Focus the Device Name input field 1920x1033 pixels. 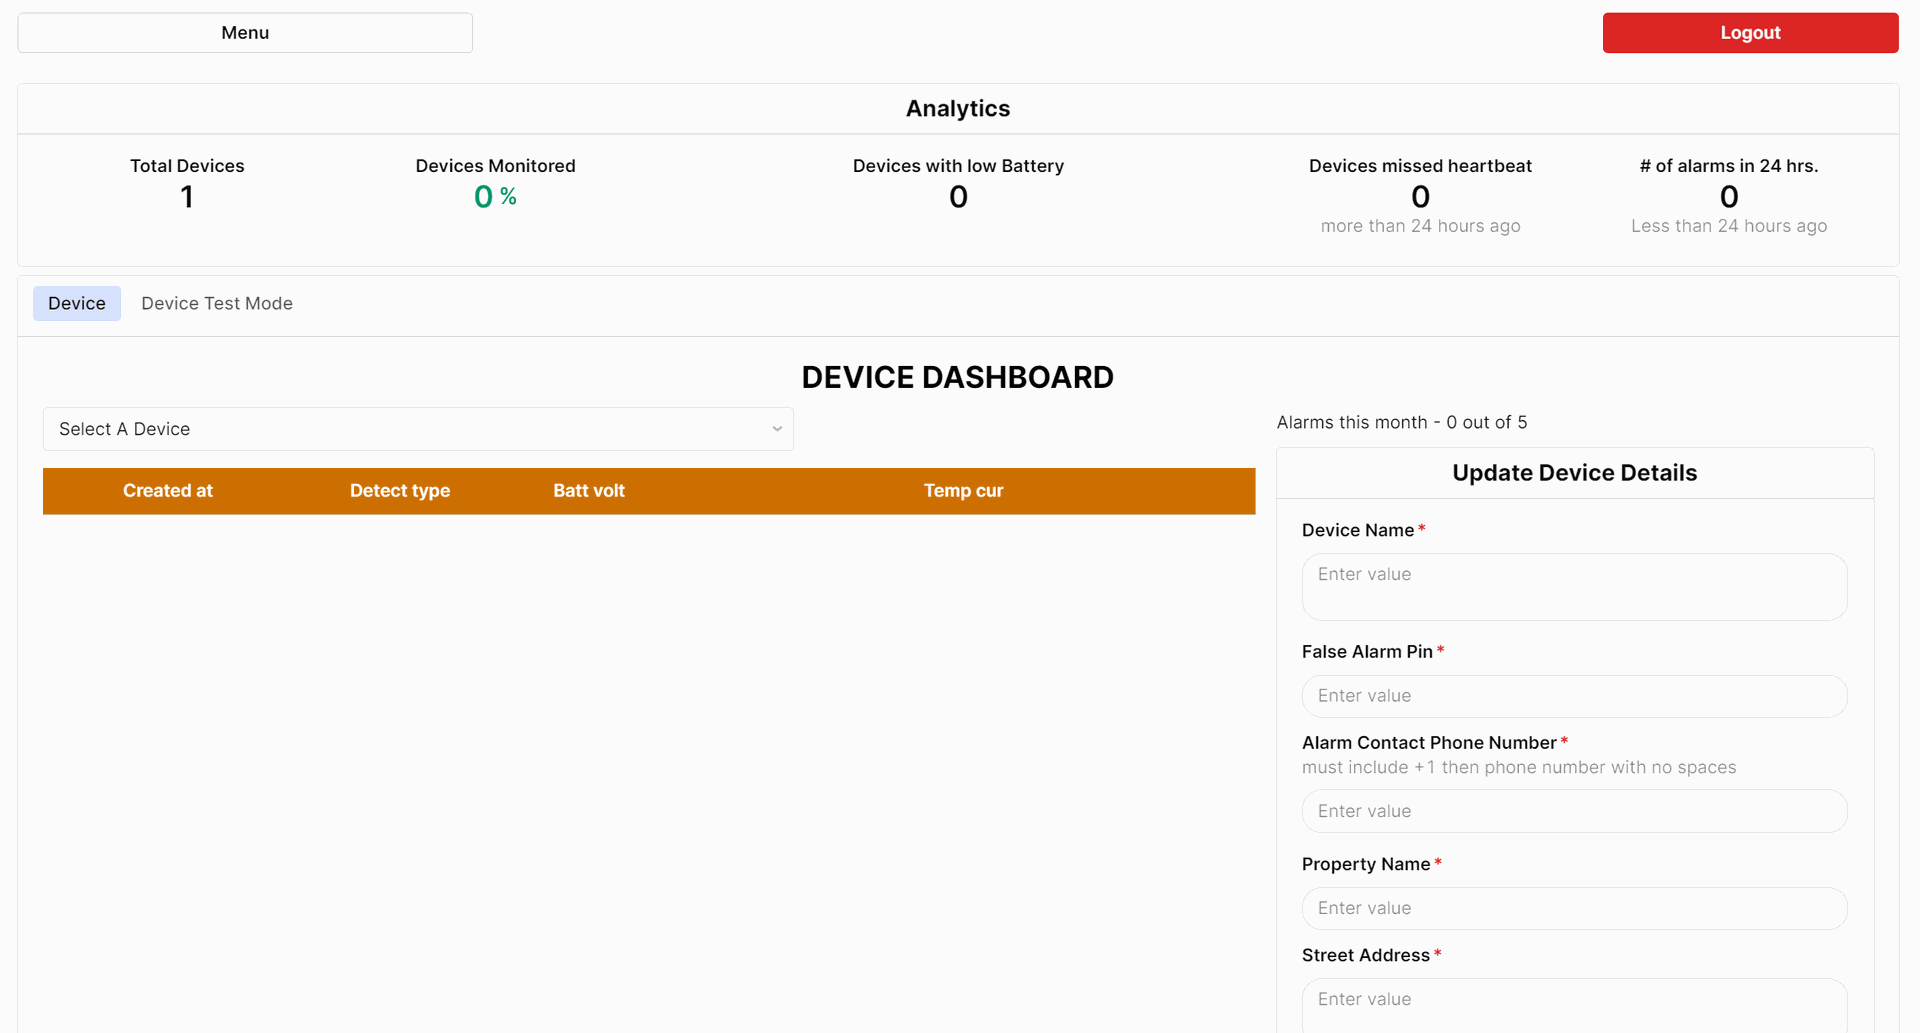pos(1574,587)
